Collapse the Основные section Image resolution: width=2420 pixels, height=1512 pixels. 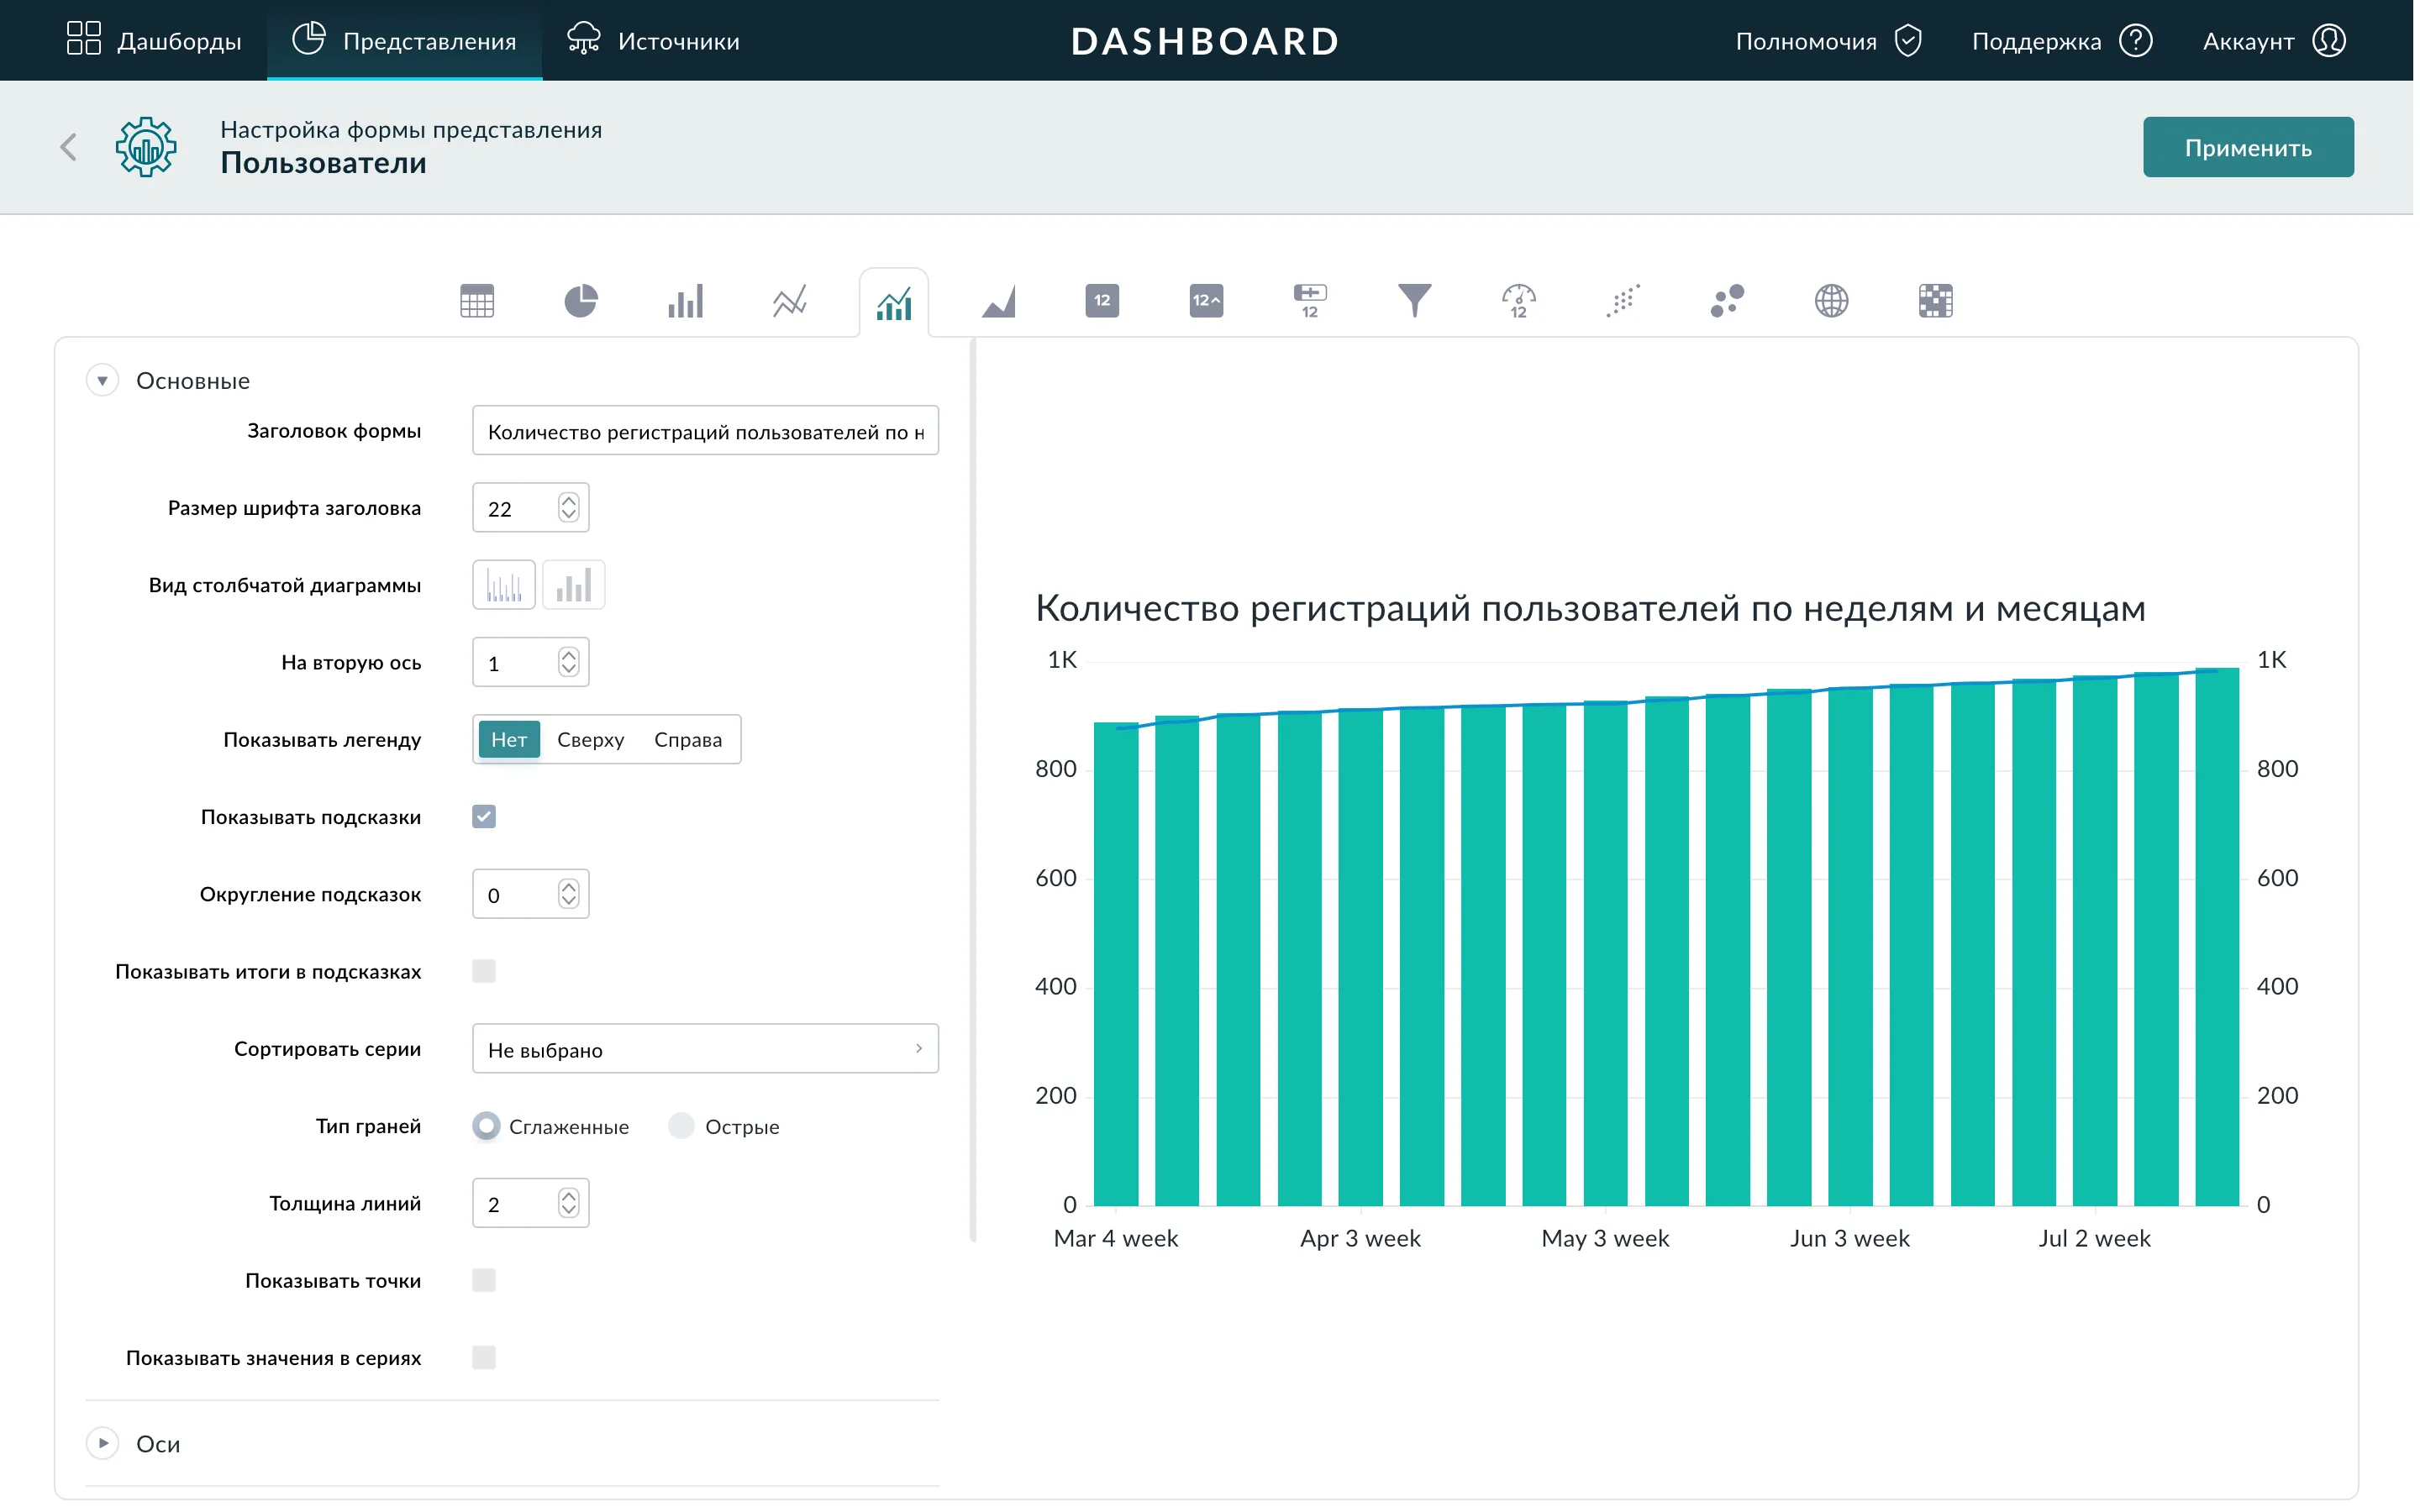point(102,381)
